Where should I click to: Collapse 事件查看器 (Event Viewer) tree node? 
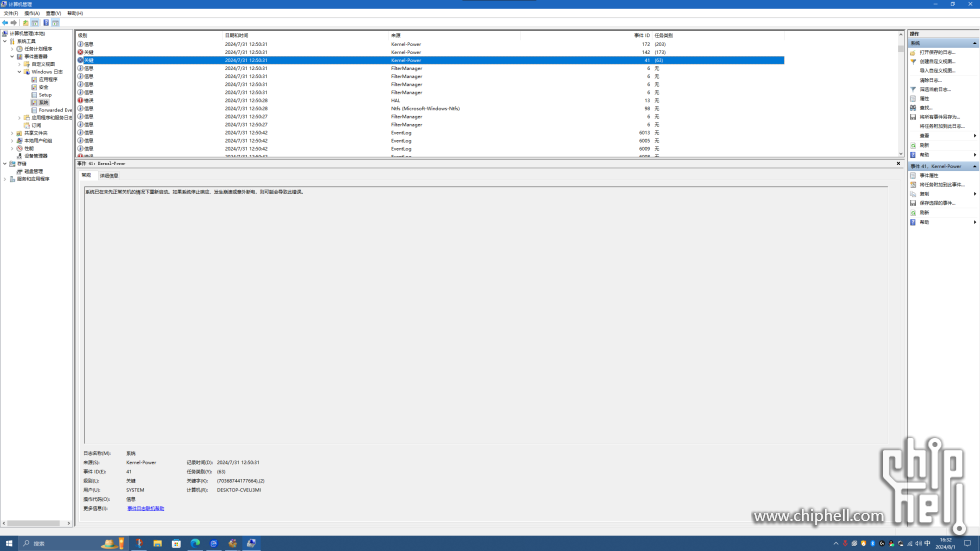click(x=12, y=56)
